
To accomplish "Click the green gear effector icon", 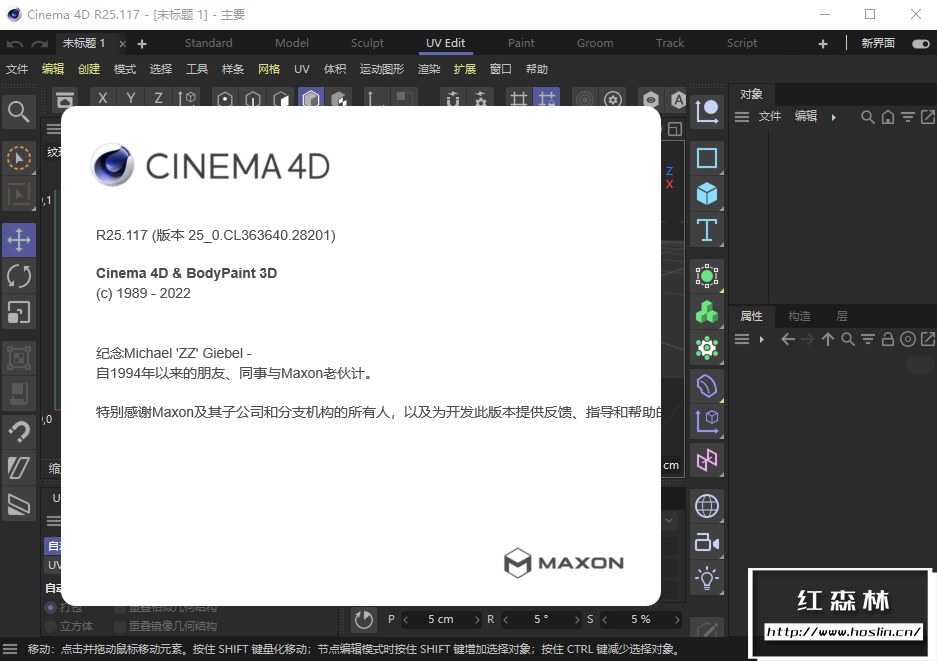I will [707, 348].
